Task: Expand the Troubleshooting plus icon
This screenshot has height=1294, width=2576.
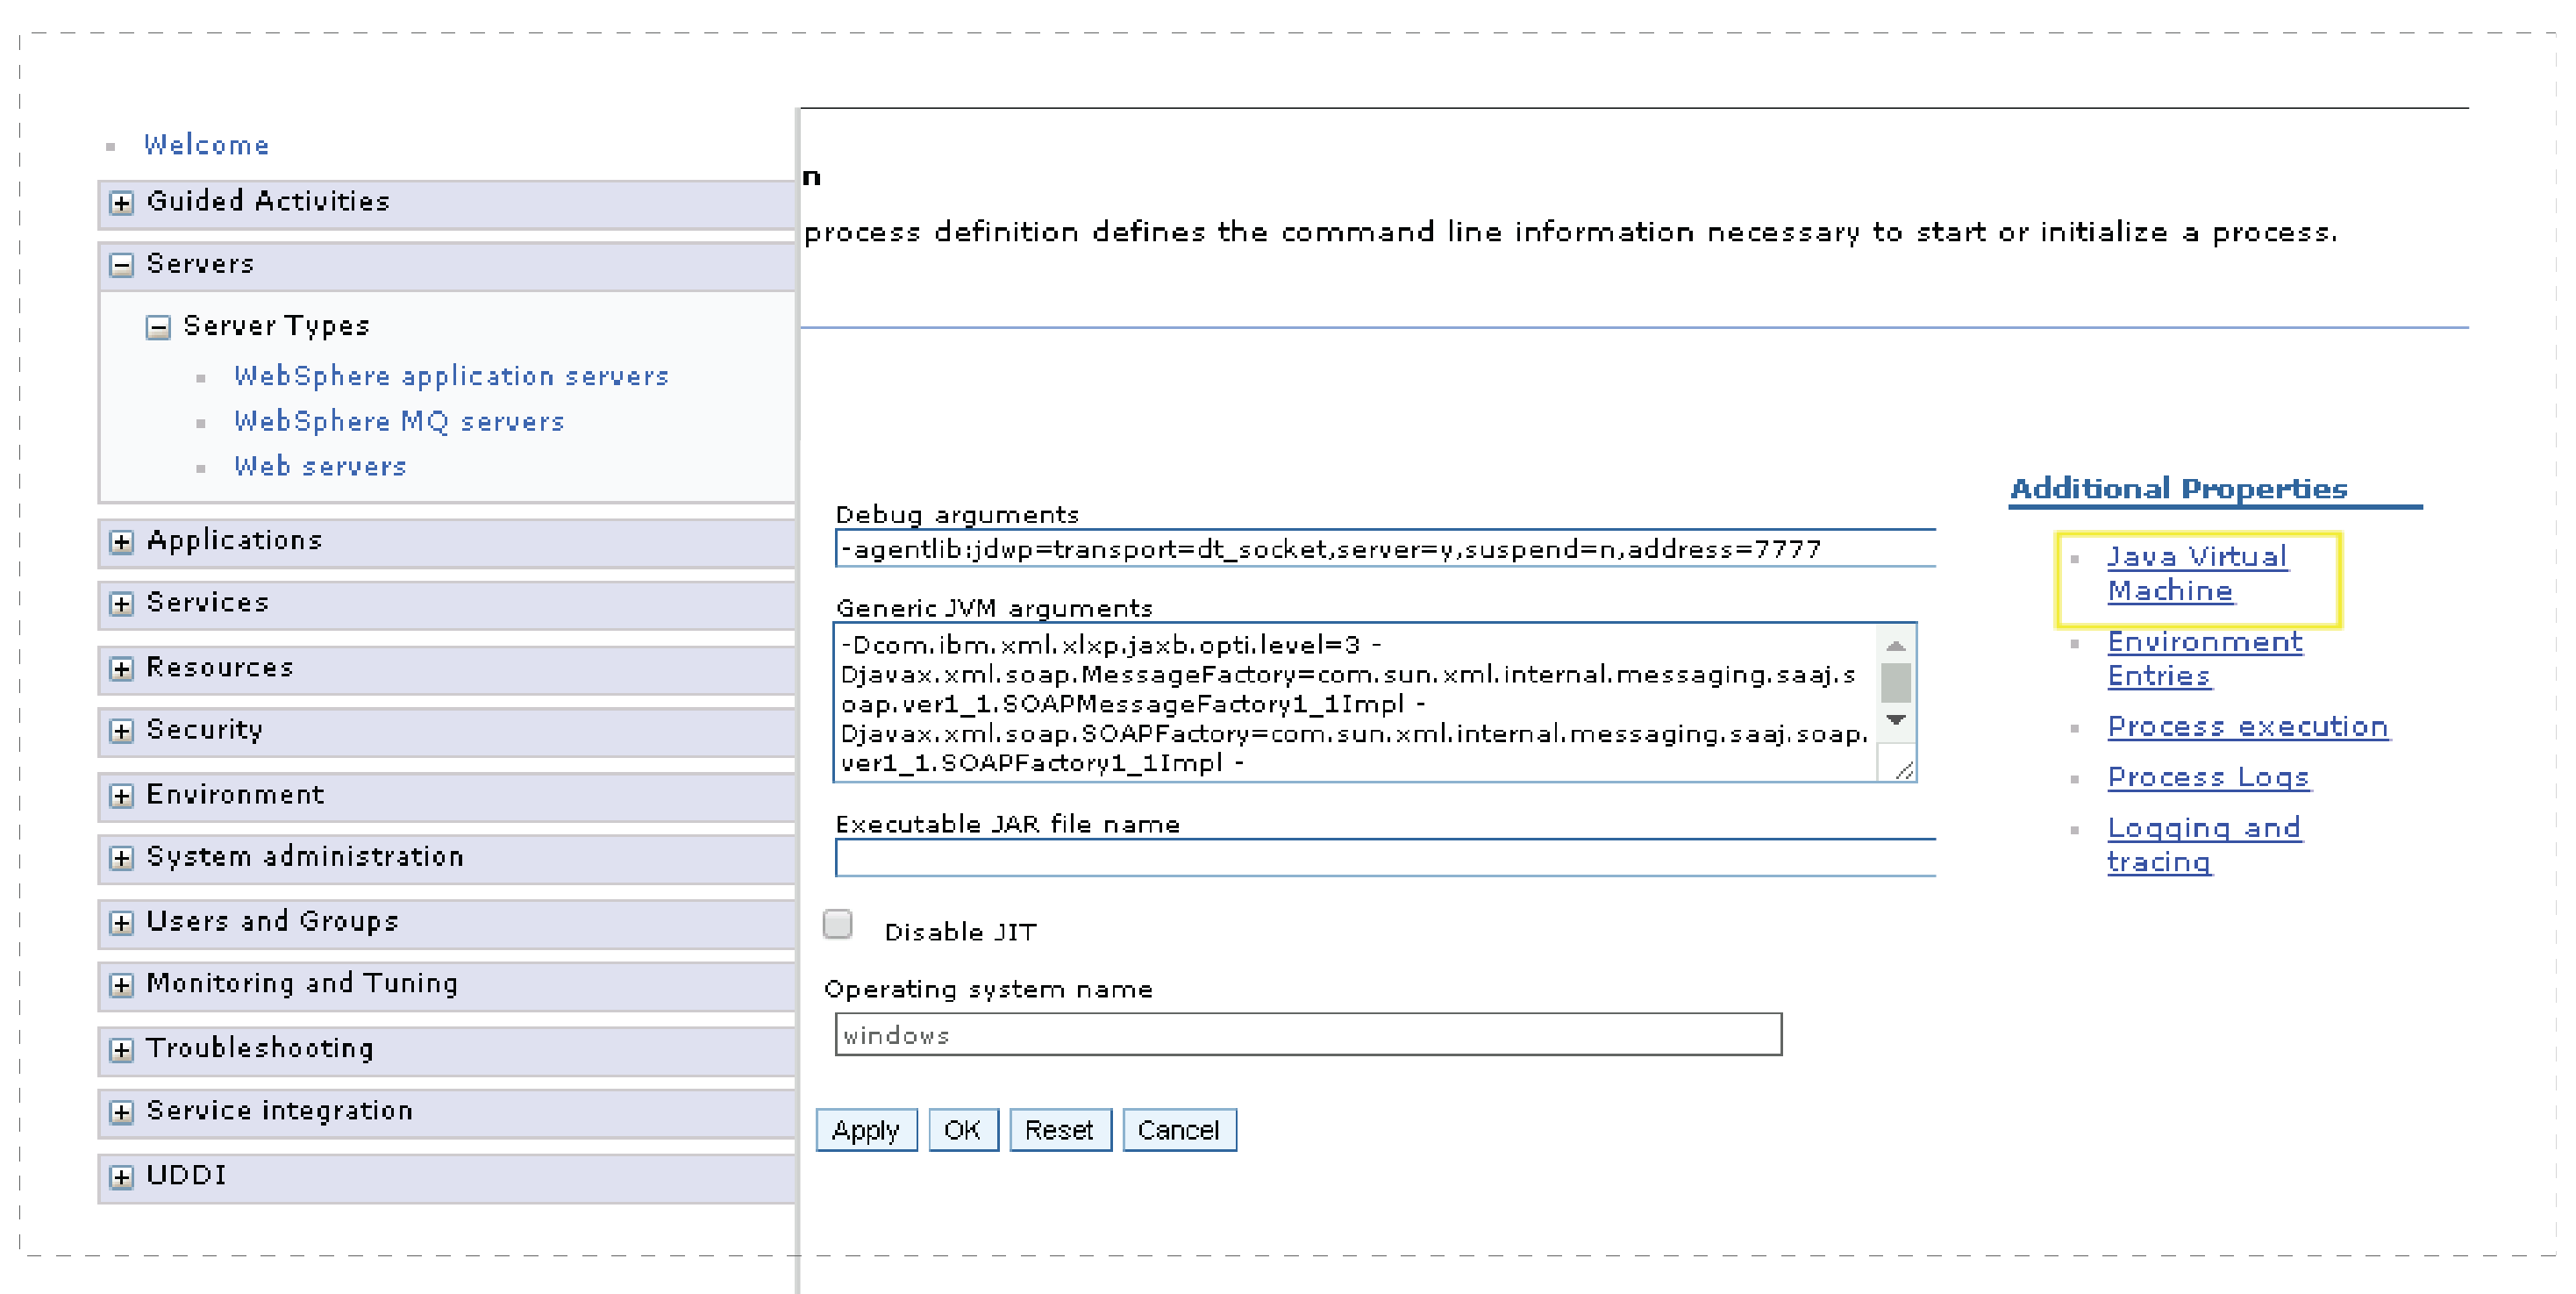Action: pyautogui.click(x=121, y=1050)
